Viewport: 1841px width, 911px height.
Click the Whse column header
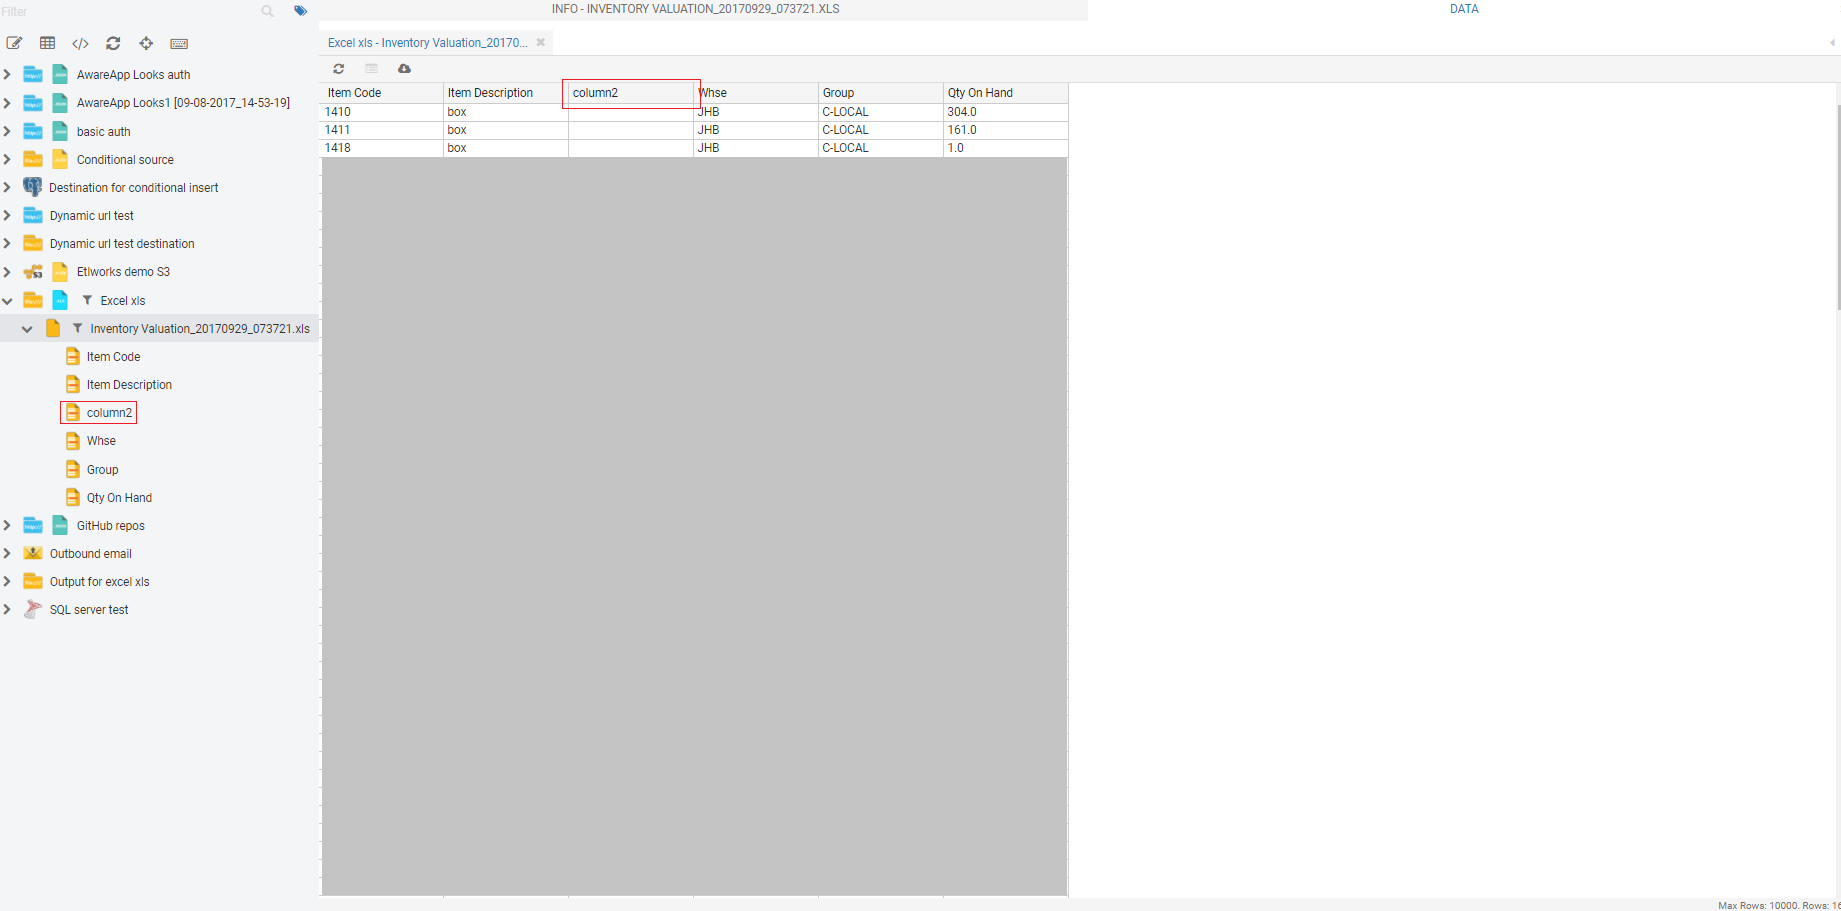[x=756, y=93]
